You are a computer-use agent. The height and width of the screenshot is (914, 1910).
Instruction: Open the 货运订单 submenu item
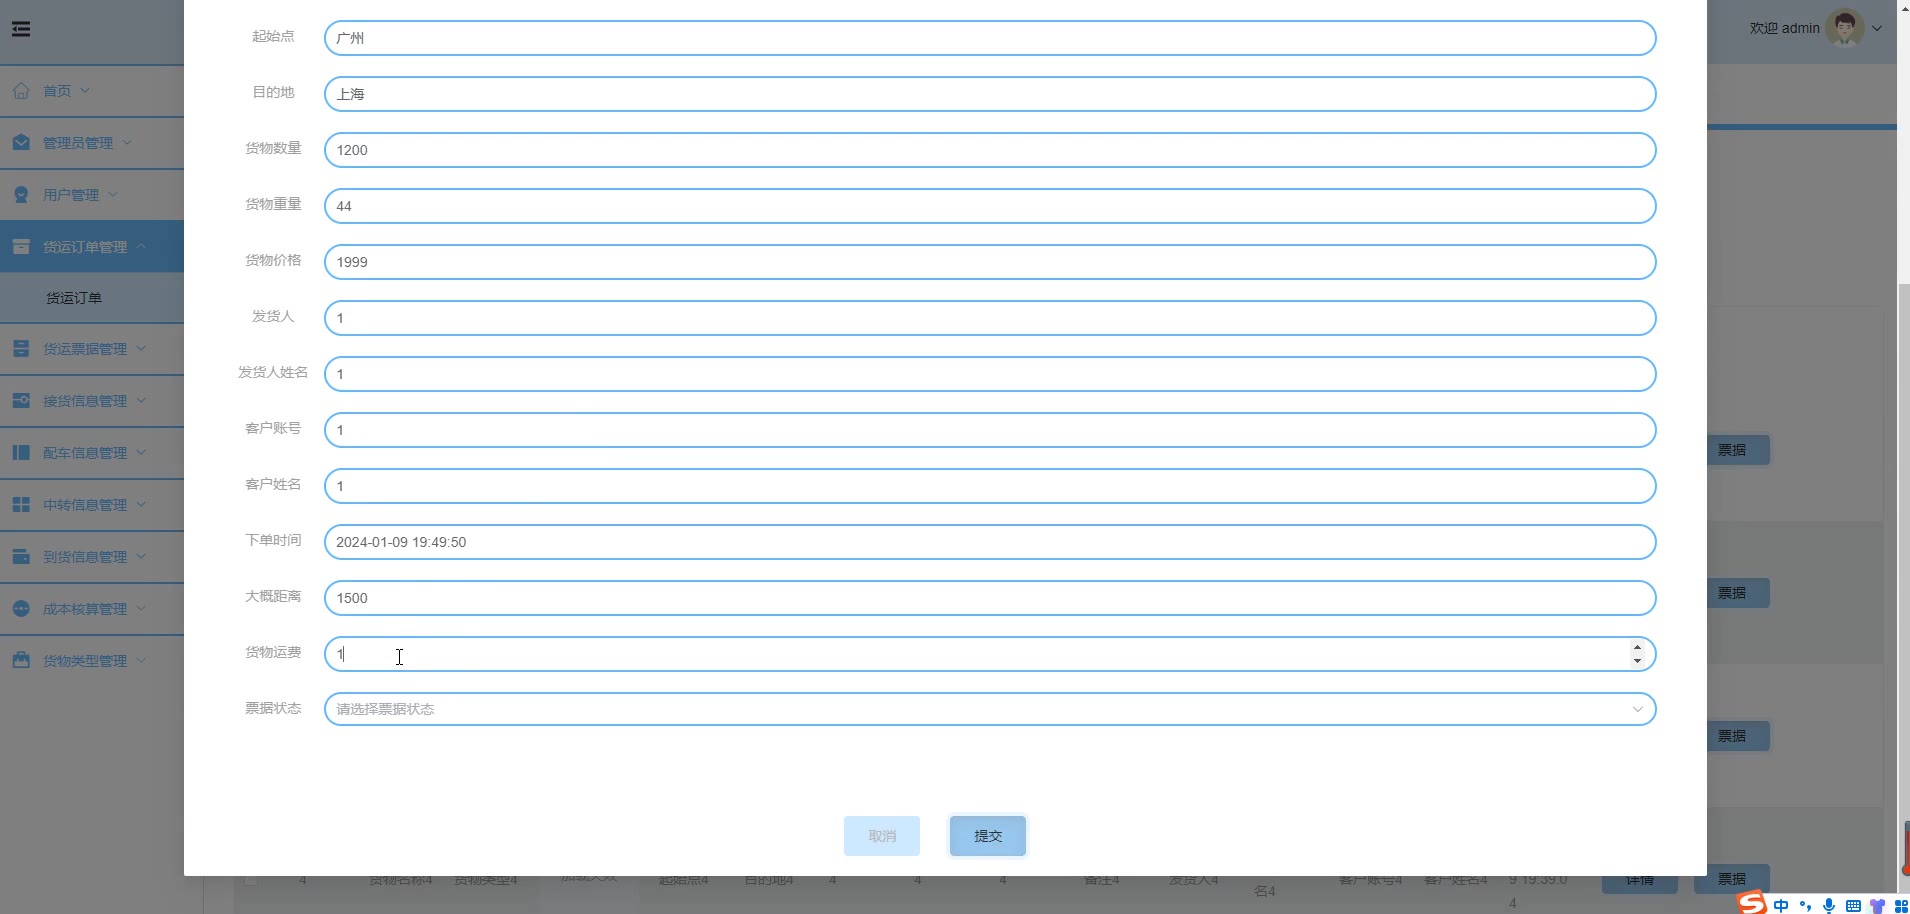(x=74, y=298)
